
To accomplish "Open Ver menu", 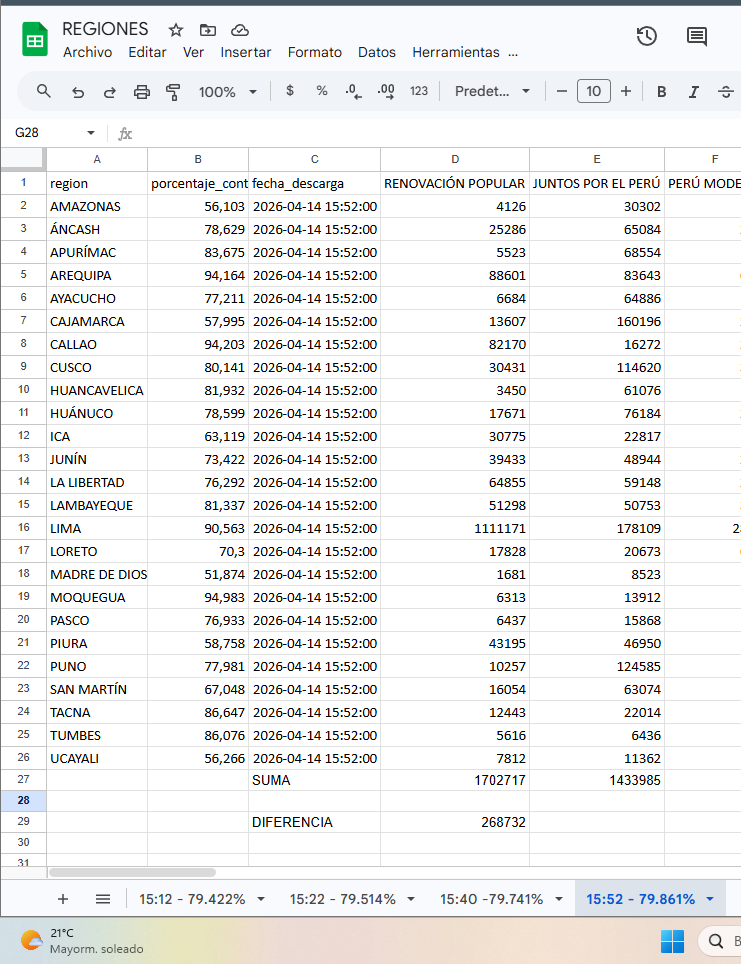I will point(193,52).
